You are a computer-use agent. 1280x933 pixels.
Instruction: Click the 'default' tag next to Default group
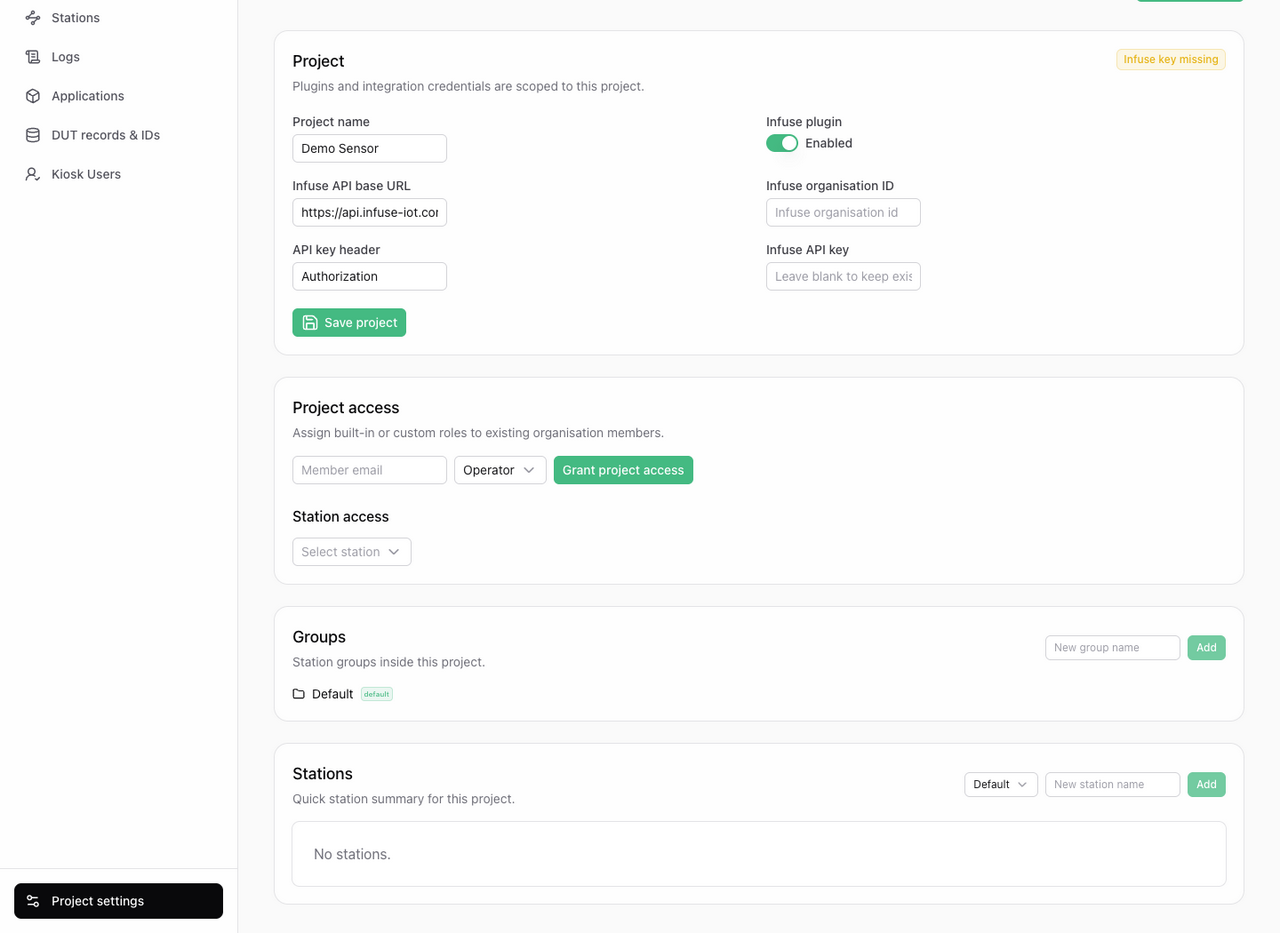(377, 694)
